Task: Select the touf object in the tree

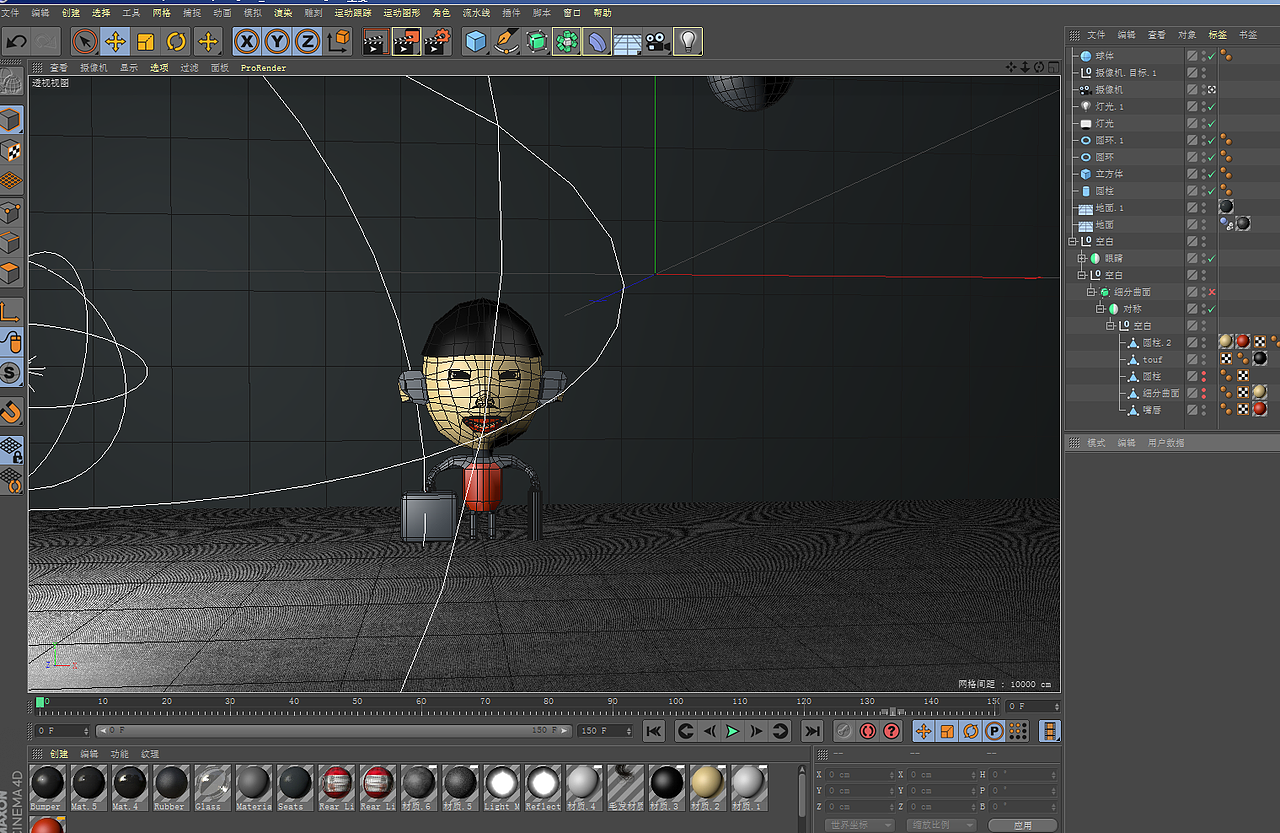Action: point(1153,360)
